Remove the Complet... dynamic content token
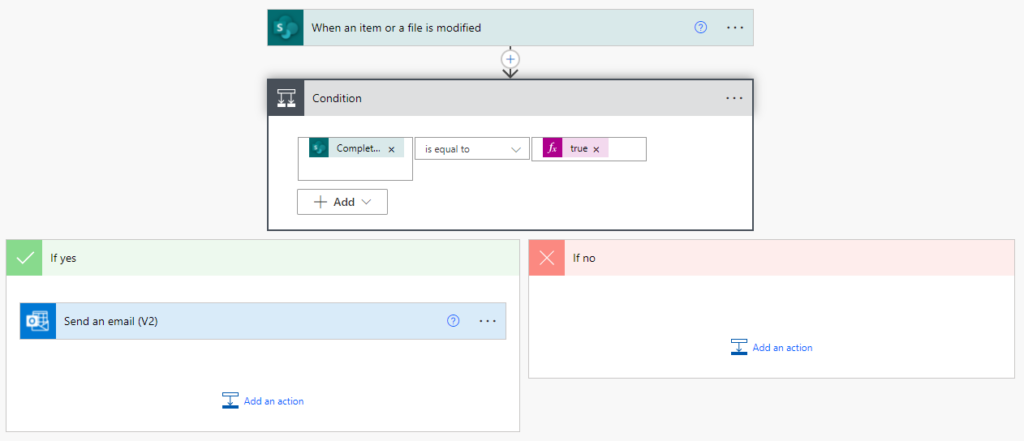1024x441 pixels. [391, 149]
